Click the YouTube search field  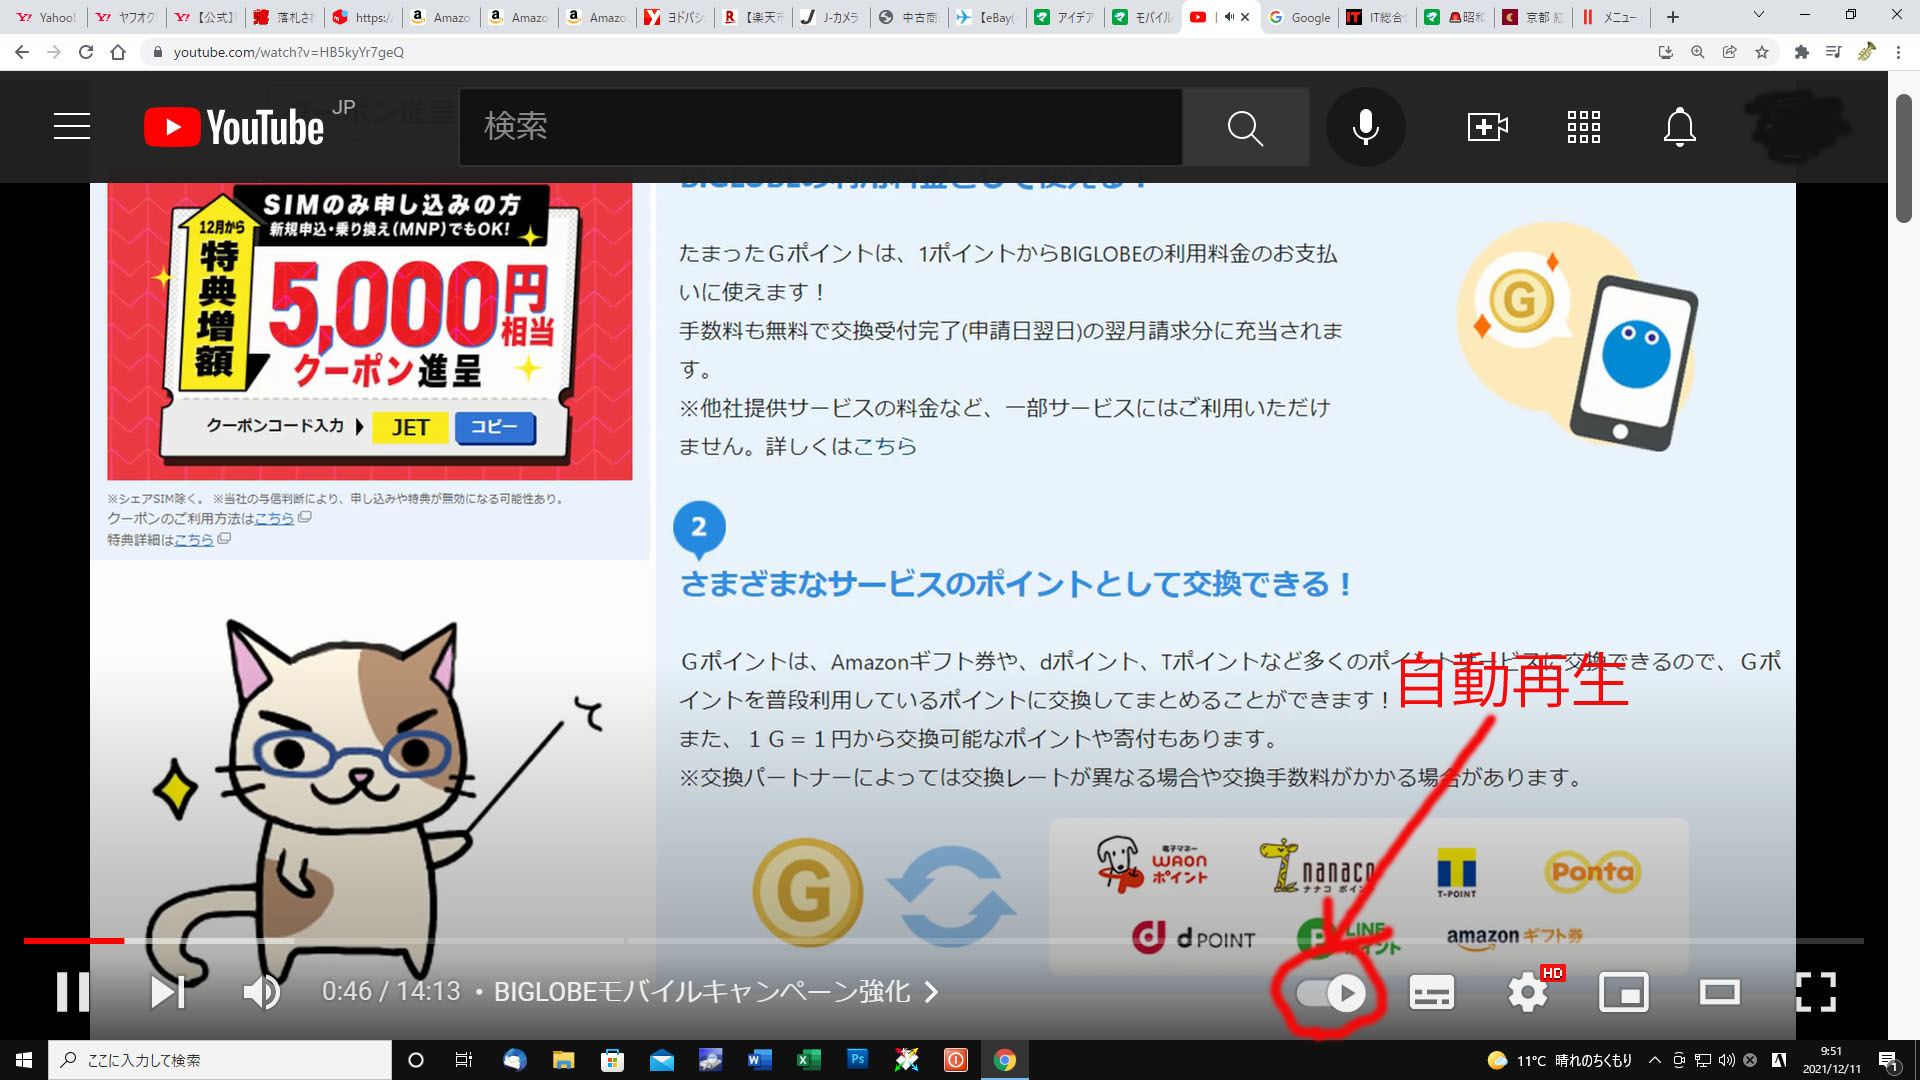click(820, 127)
